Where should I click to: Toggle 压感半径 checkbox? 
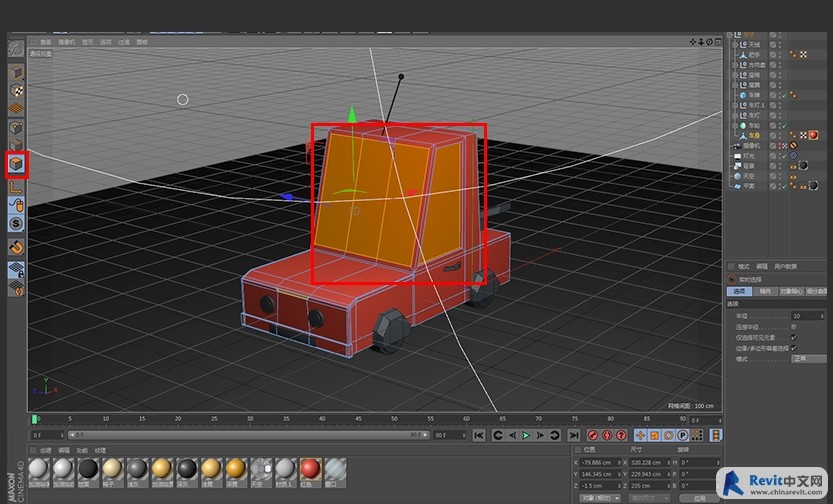pyautogui.click(x=794, y=327)
